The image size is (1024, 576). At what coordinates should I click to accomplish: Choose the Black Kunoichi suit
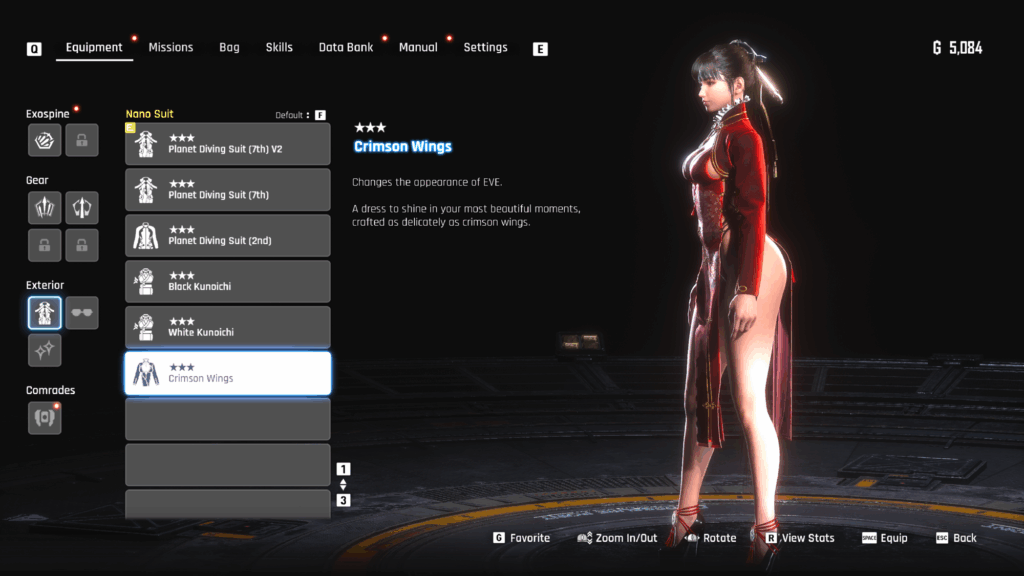coord(227,281)
